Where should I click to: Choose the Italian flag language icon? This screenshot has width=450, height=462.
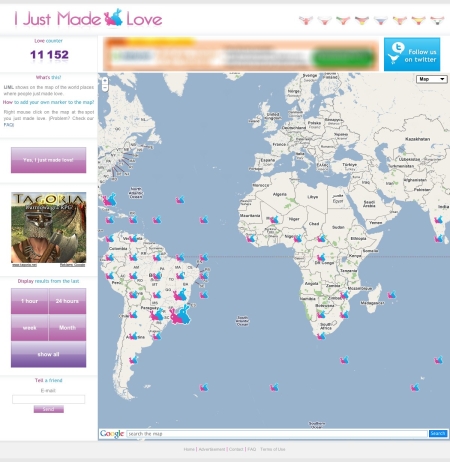coord(343,21)
